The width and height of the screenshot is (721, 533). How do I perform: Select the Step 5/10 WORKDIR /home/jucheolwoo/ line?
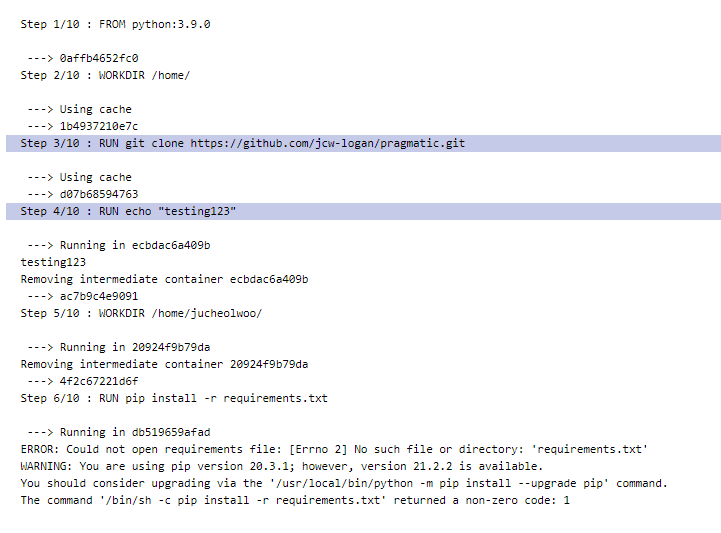(141, 313)
